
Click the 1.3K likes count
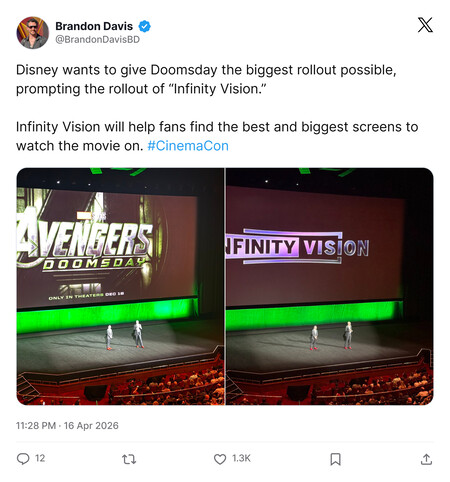pos(241,458)
